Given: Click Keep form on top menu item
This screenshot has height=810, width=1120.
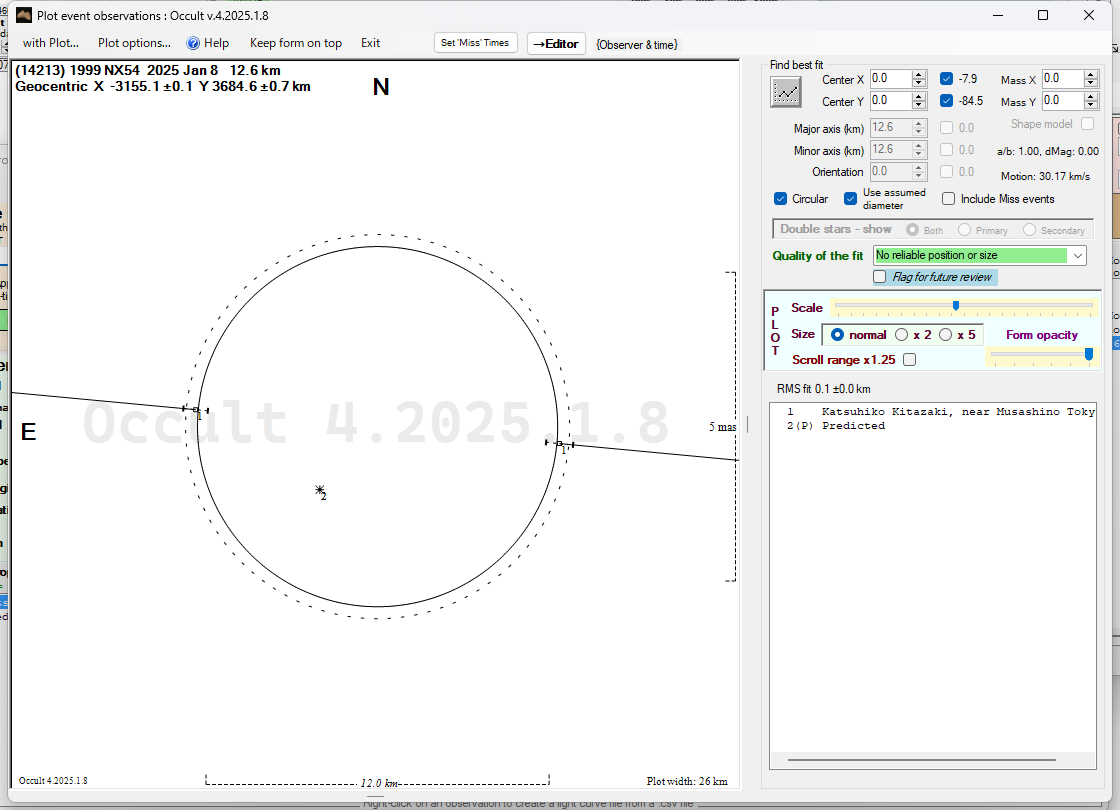Looking at the screenshot, I should coord(295,43).
